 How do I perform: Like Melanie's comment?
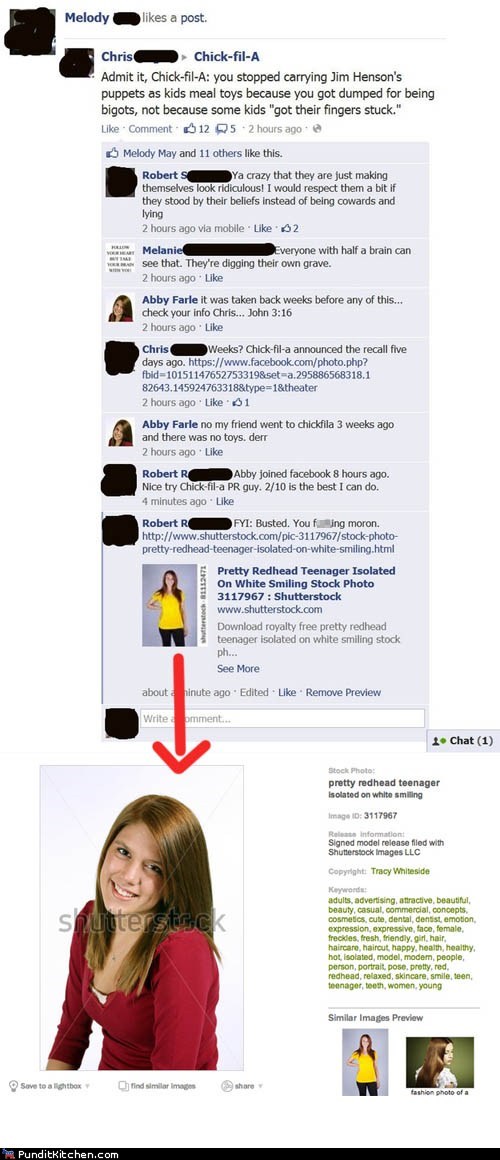click(214, 277)
